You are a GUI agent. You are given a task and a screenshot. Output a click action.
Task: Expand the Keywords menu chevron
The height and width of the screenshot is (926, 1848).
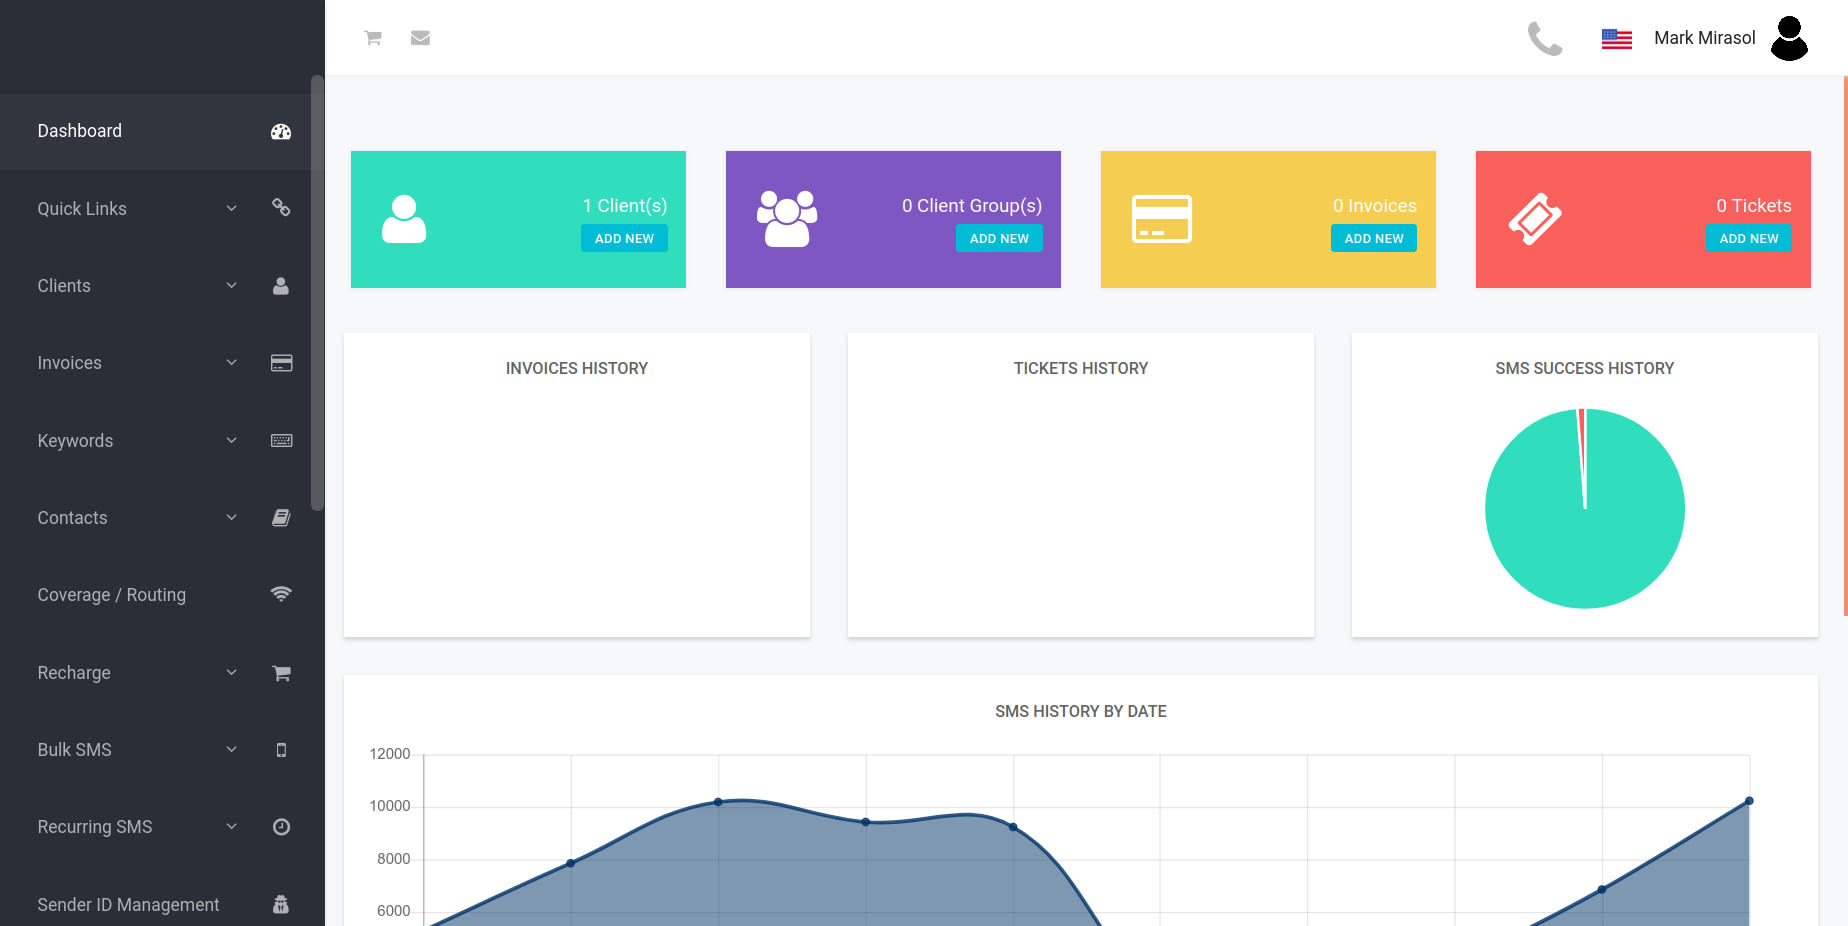232,440
